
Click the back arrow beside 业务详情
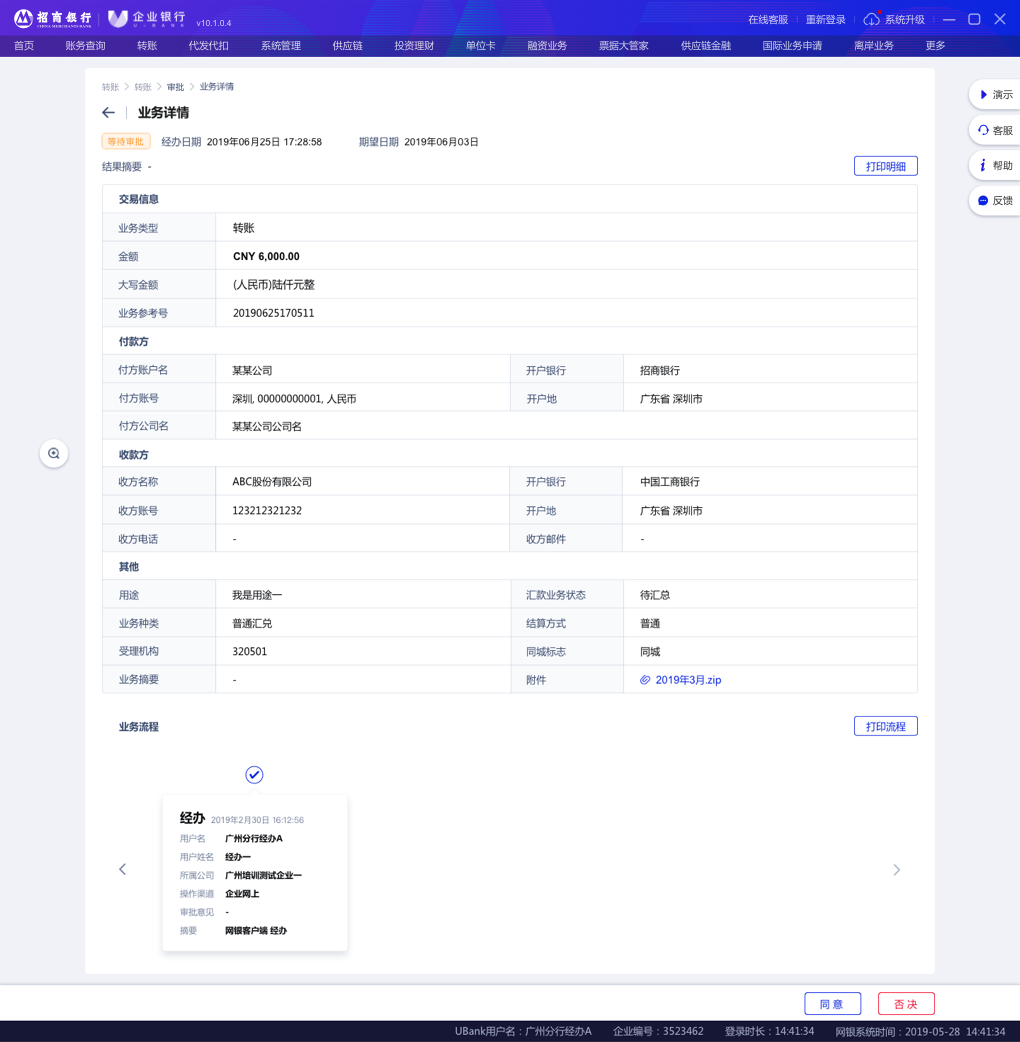[x=108, y=113]
